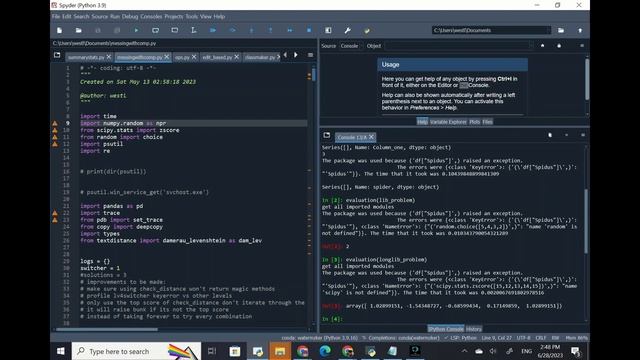The image size is (640, 360).
Task: Click the Save all files icon
Action: (117, 30)
